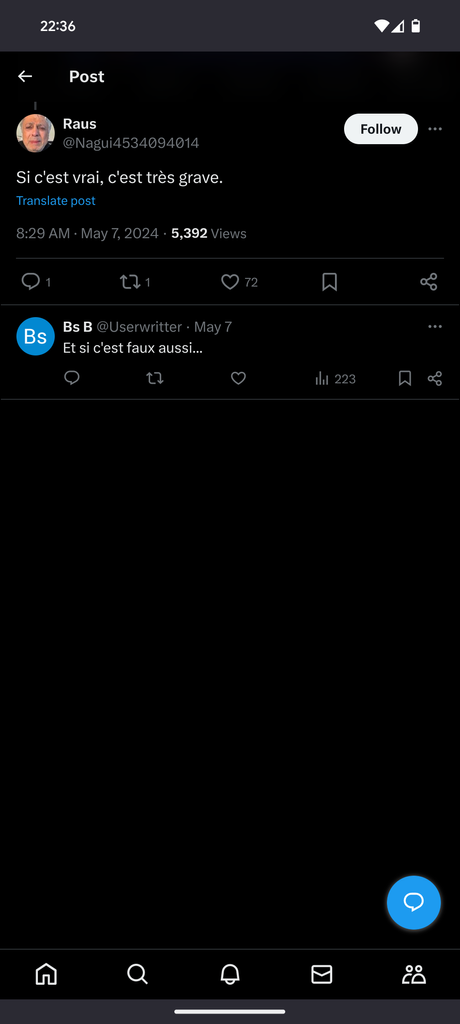
Task: Tap the blue floating reply button
Action: (414, 902)
